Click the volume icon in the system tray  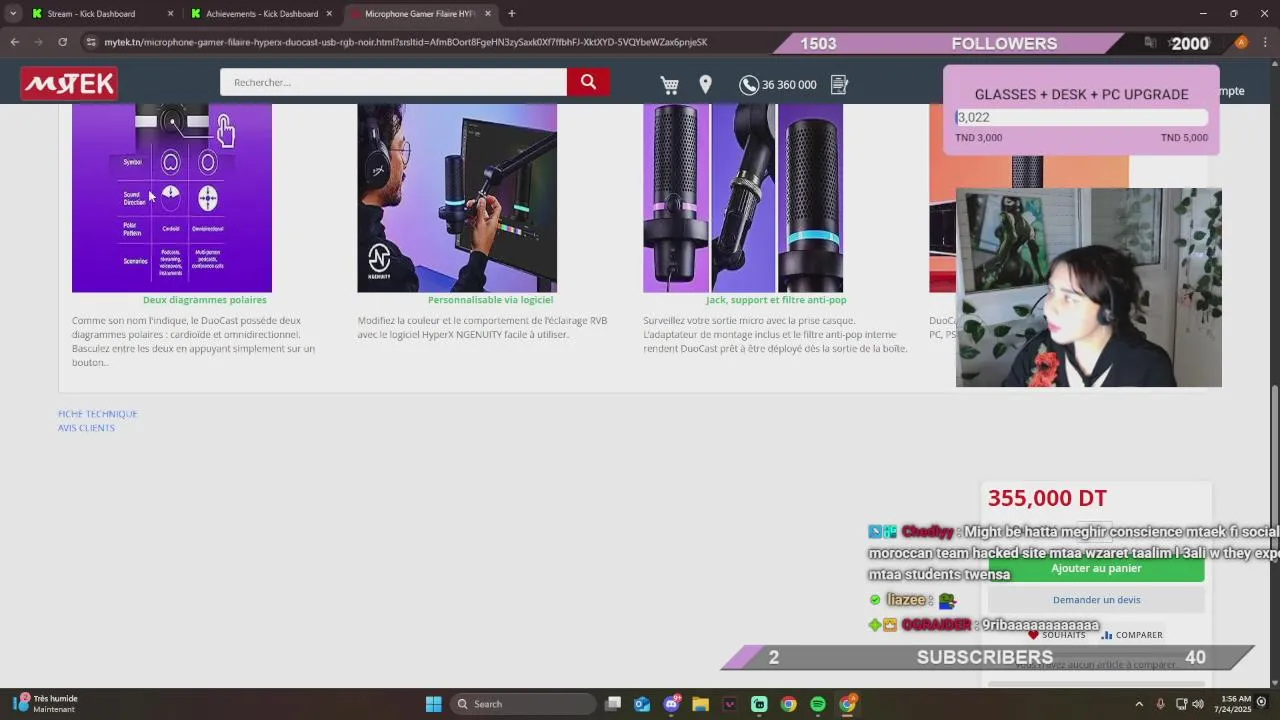click(1198, 704)
